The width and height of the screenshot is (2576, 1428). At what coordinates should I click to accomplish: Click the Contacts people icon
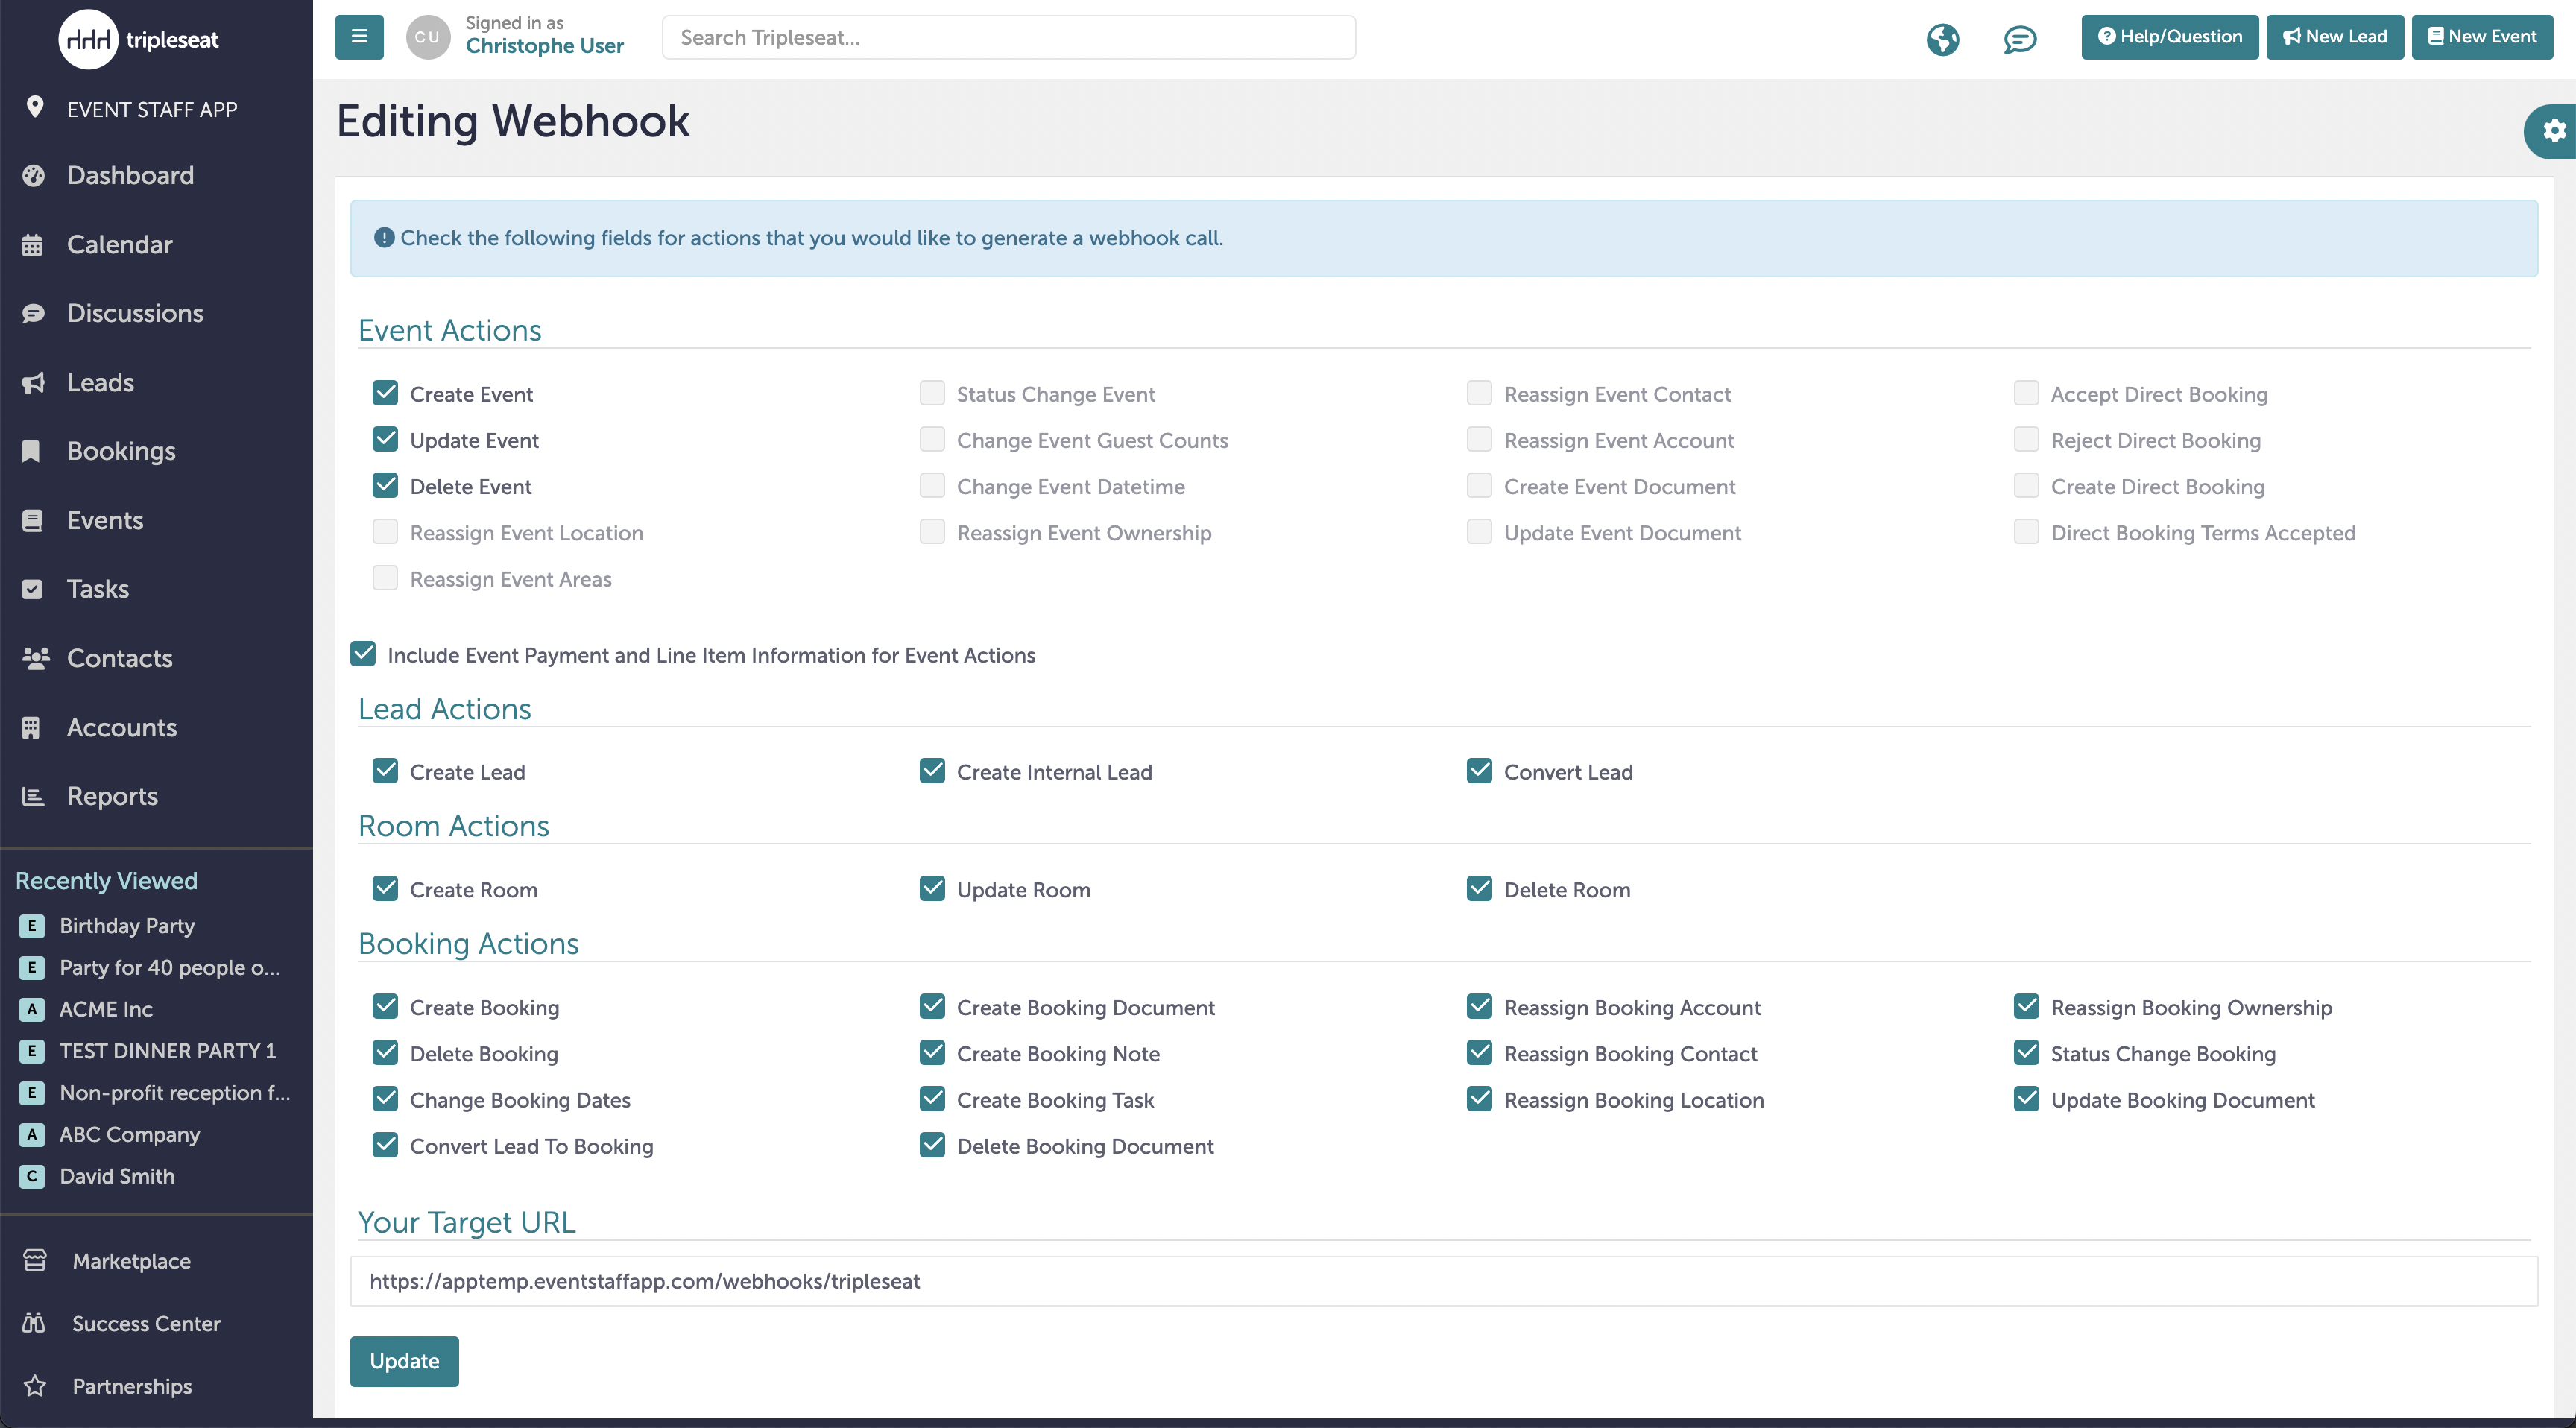35,658
